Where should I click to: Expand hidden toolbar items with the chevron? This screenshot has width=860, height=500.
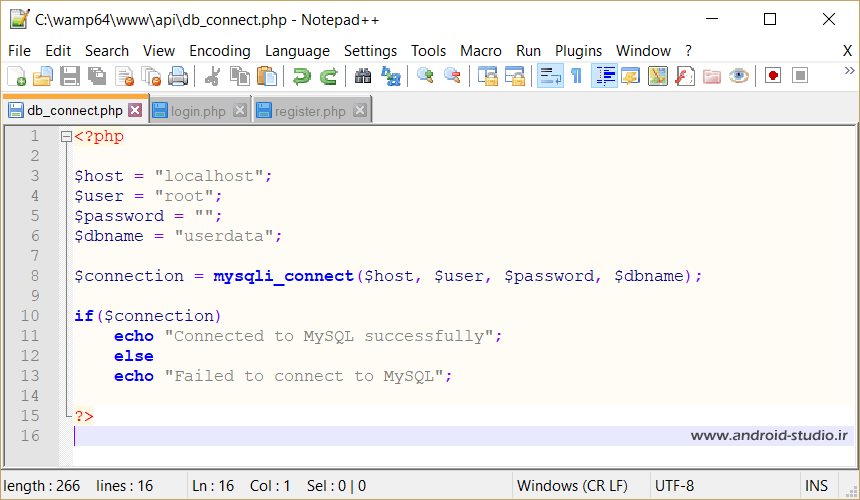click(x=849, y=71)
